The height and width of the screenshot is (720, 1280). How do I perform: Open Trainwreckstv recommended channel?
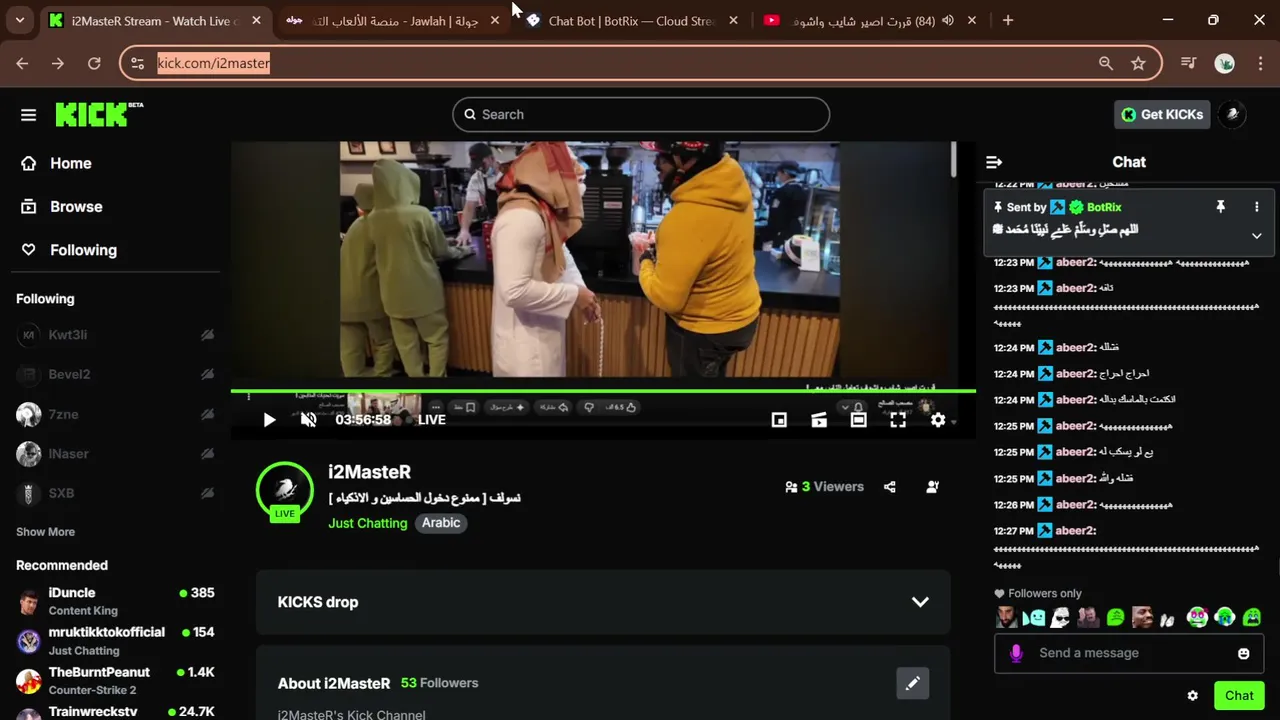tap(117, 712)
